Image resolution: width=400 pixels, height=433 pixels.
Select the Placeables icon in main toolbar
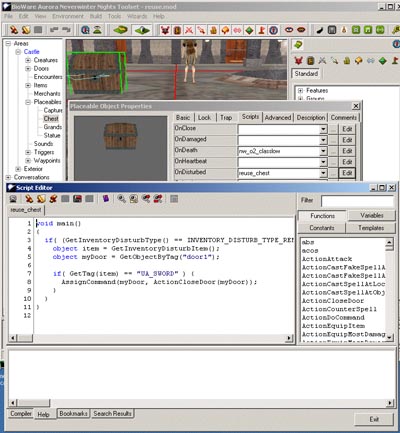point(225,30)
